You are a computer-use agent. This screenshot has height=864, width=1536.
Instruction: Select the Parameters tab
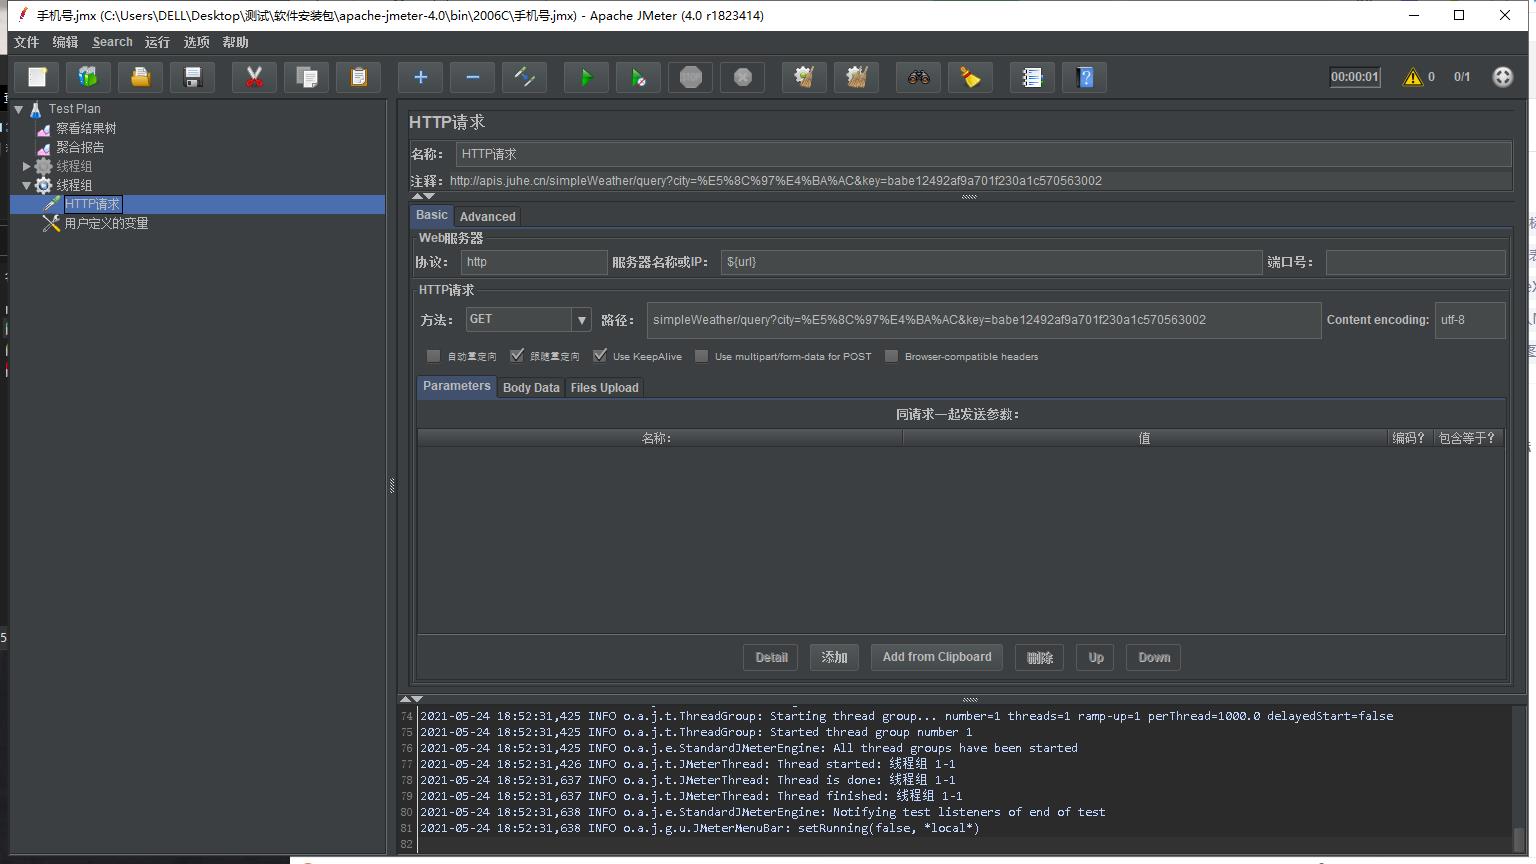pyautogui.click(x=457, y=387)
